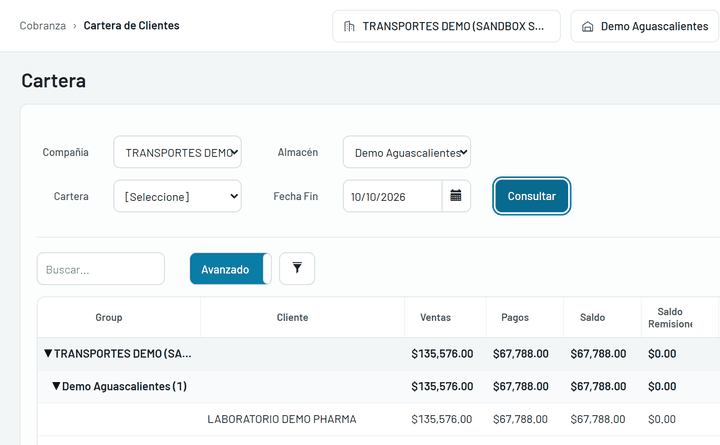Click Ventas total in TRANSPORTES DEMO group row
This screenshot has width=720, height=445.
(x=442, y=354)
